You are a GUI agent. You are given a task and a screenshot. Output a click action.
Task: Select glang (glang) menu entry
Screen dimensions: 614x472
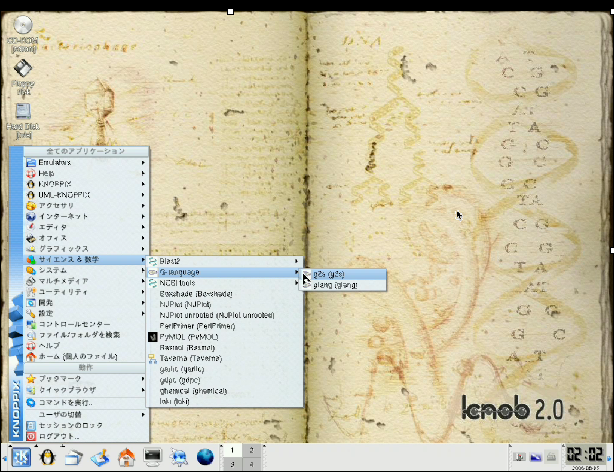coord(343,285)
